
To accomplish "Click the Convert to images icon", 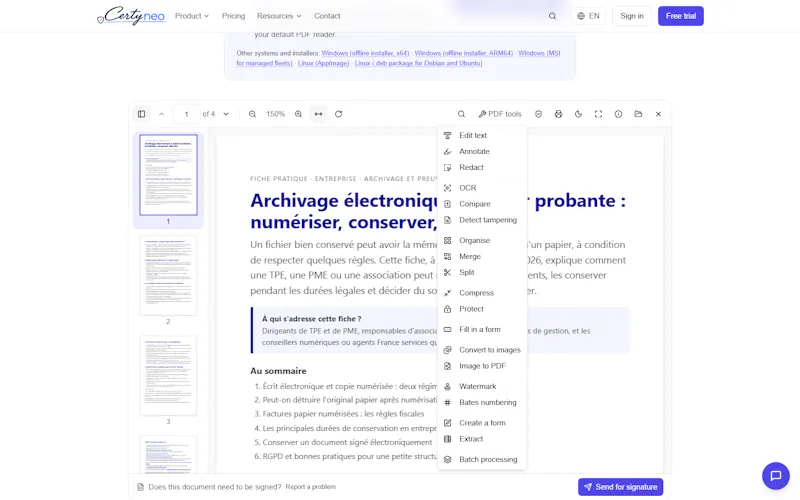I will (447, 350).
